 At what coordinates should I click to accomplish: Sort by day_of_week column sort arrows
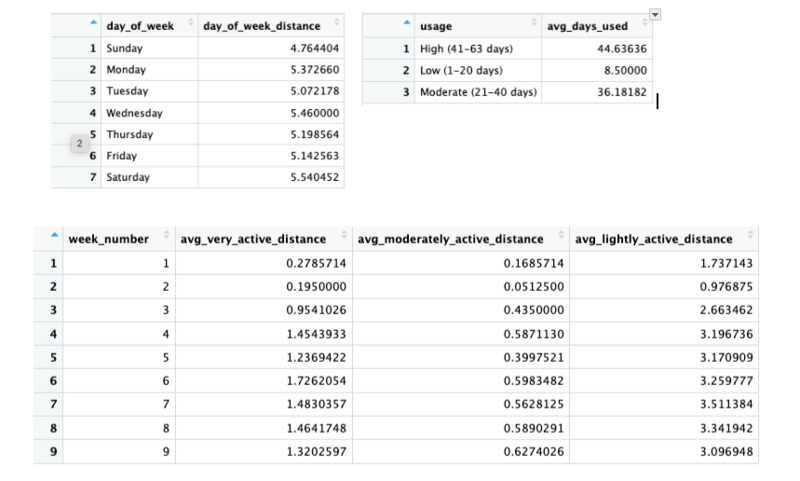coord(191,22)
